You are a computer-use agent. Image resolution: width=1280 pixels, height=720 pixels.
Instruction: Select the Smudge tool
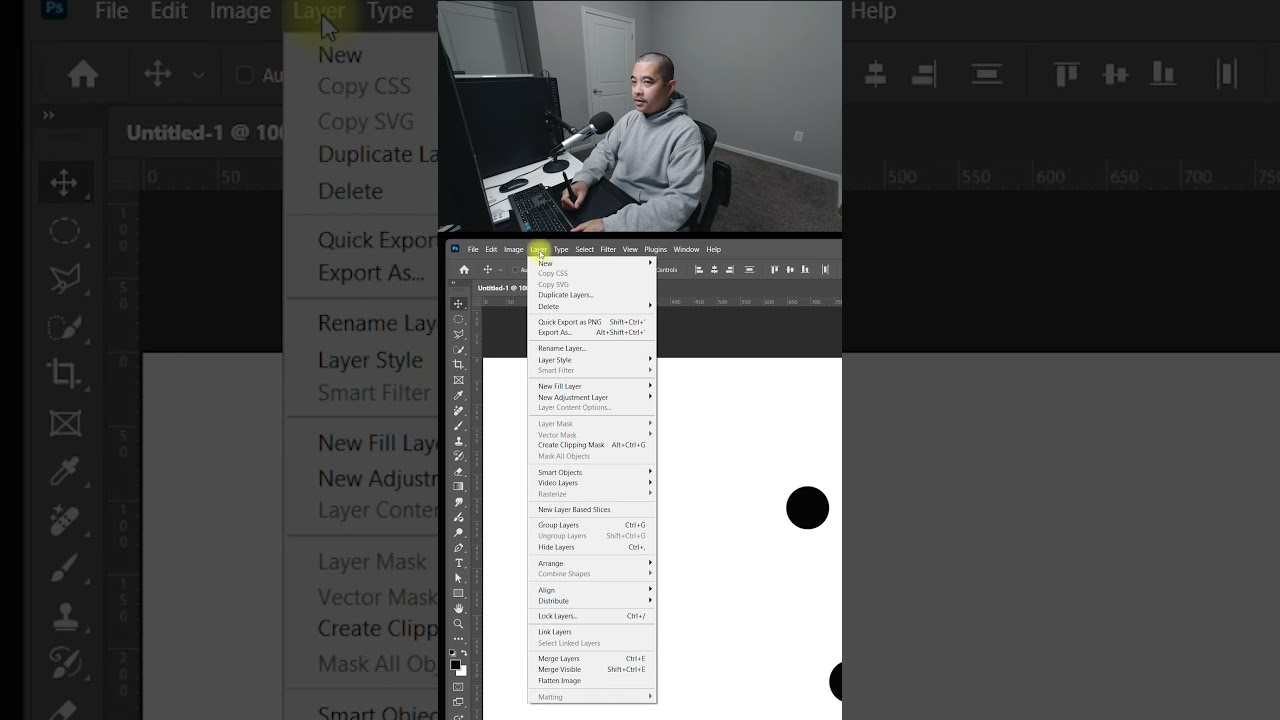[x=459, y=502]
